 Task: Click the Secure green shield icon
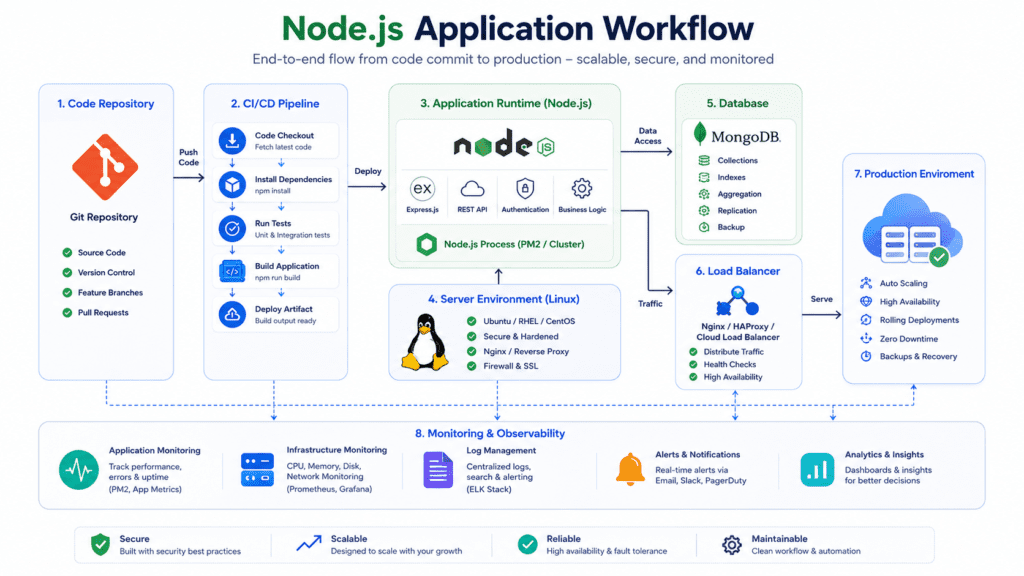point(101,544)
